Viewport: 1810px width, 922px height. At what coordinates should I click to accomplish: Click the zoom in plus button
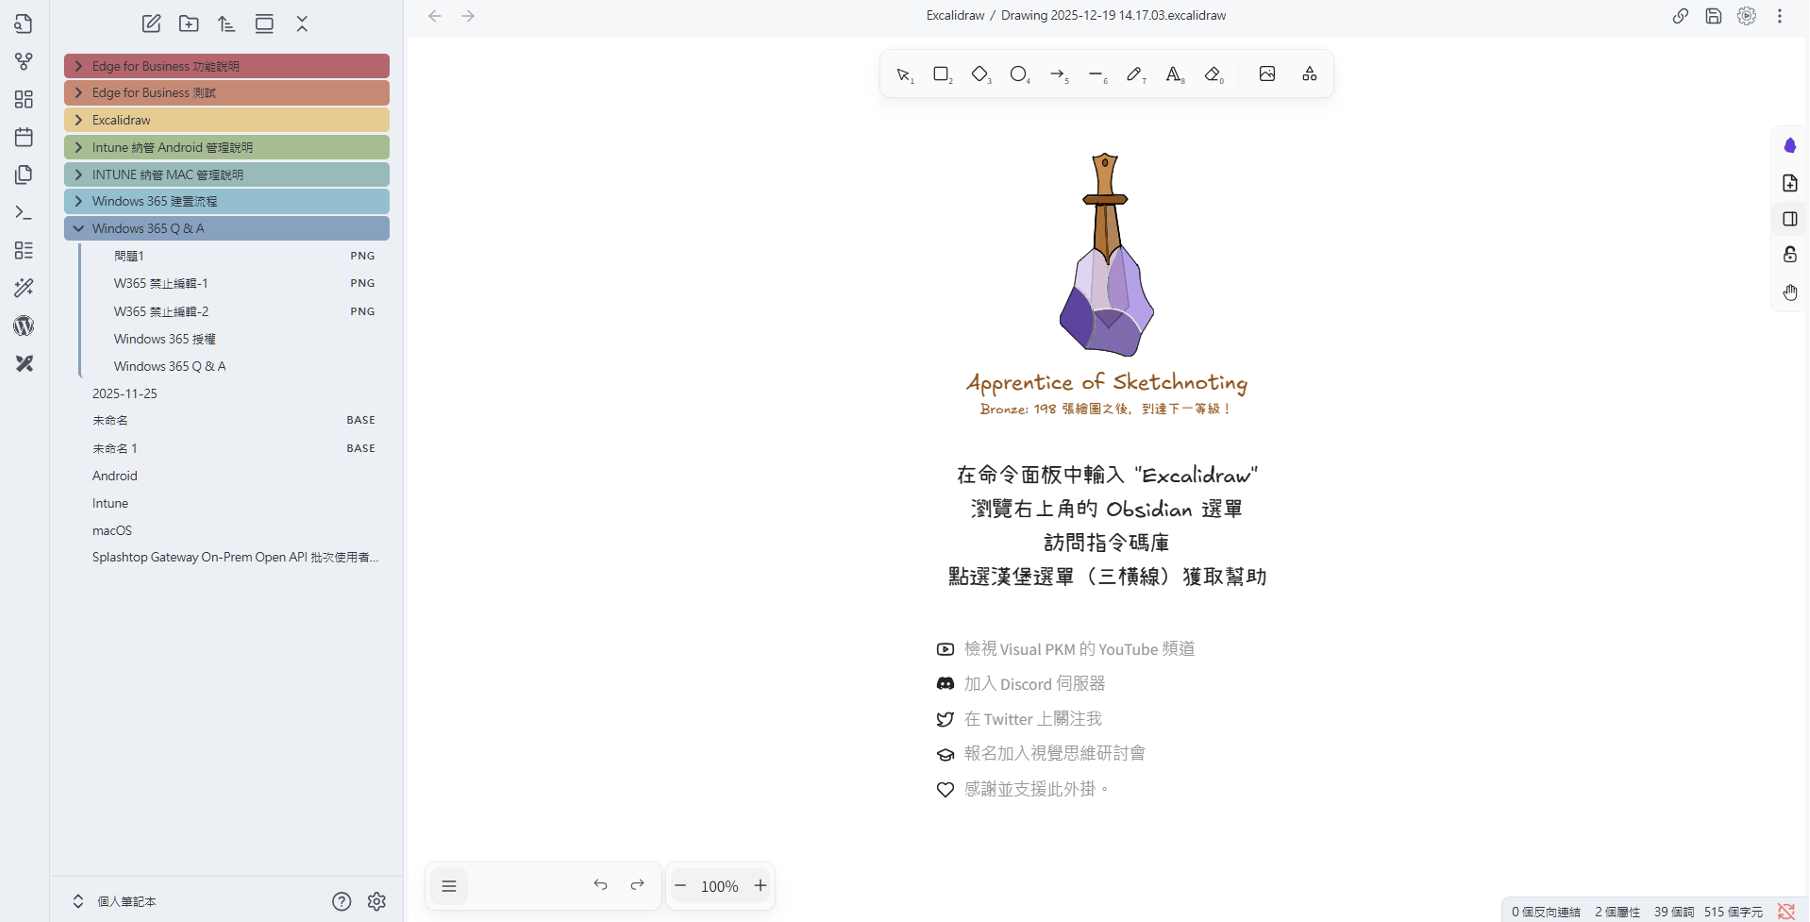(760, 886)
